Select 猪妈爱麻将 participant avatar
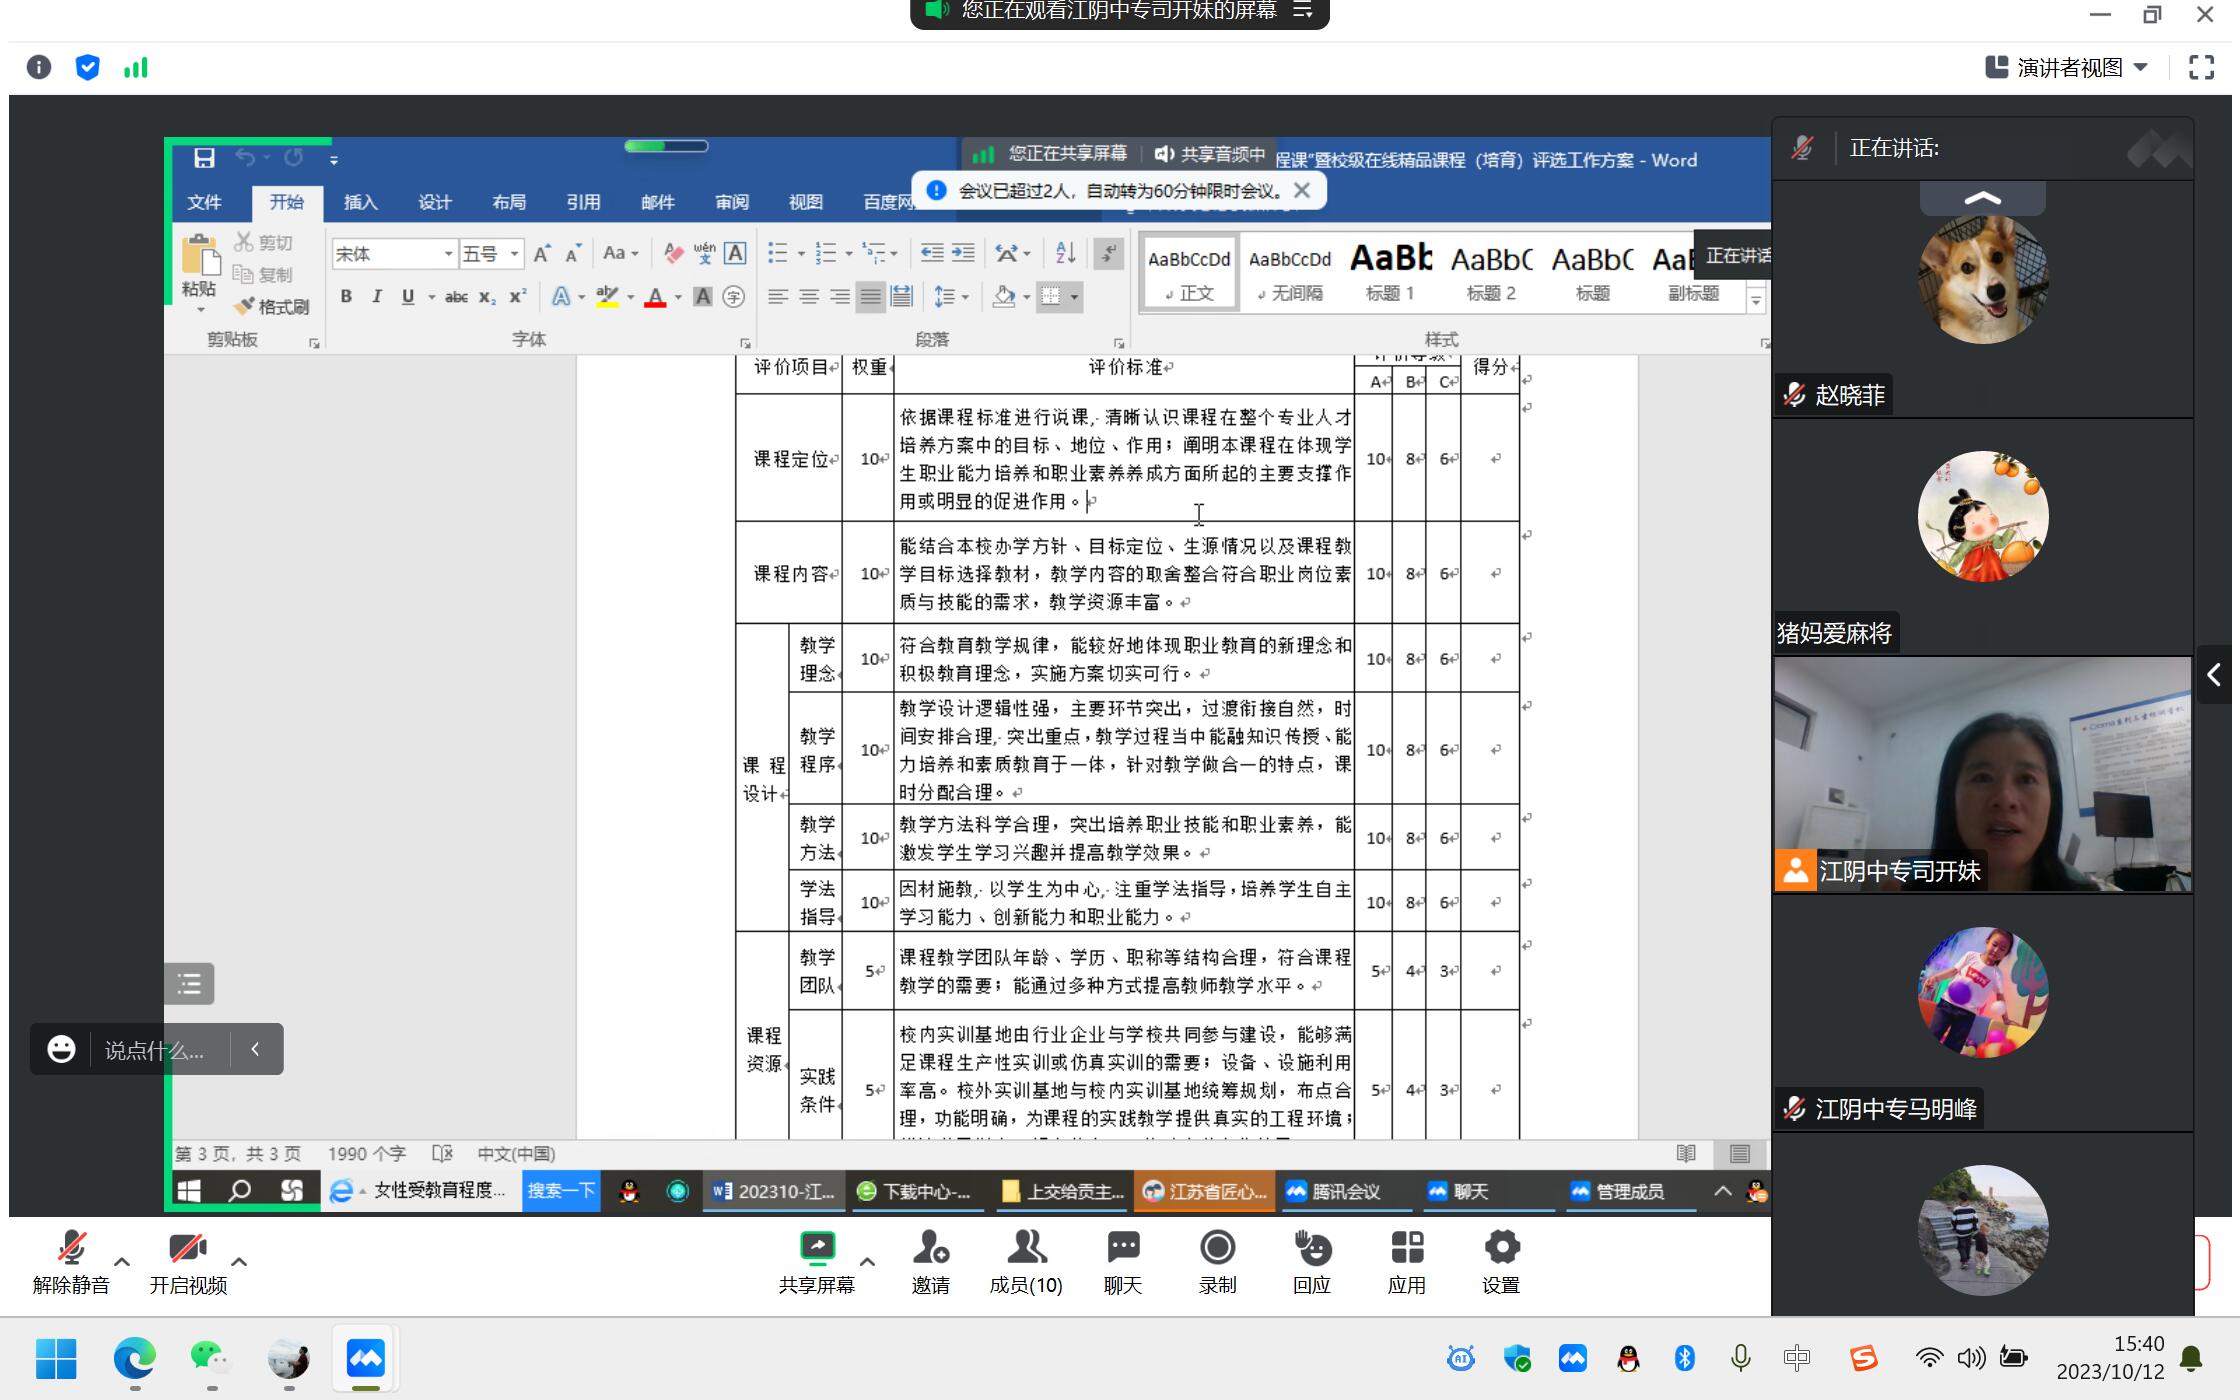 (1982, 516)
